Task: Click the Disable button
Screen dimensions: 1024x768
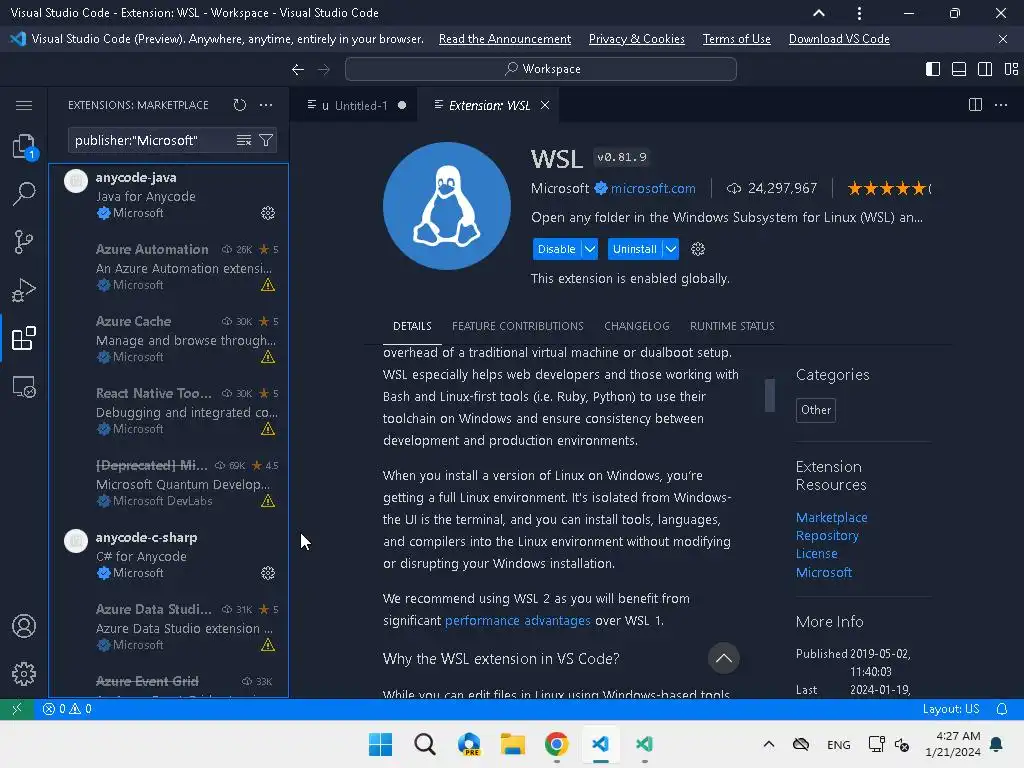Action: 556,249
